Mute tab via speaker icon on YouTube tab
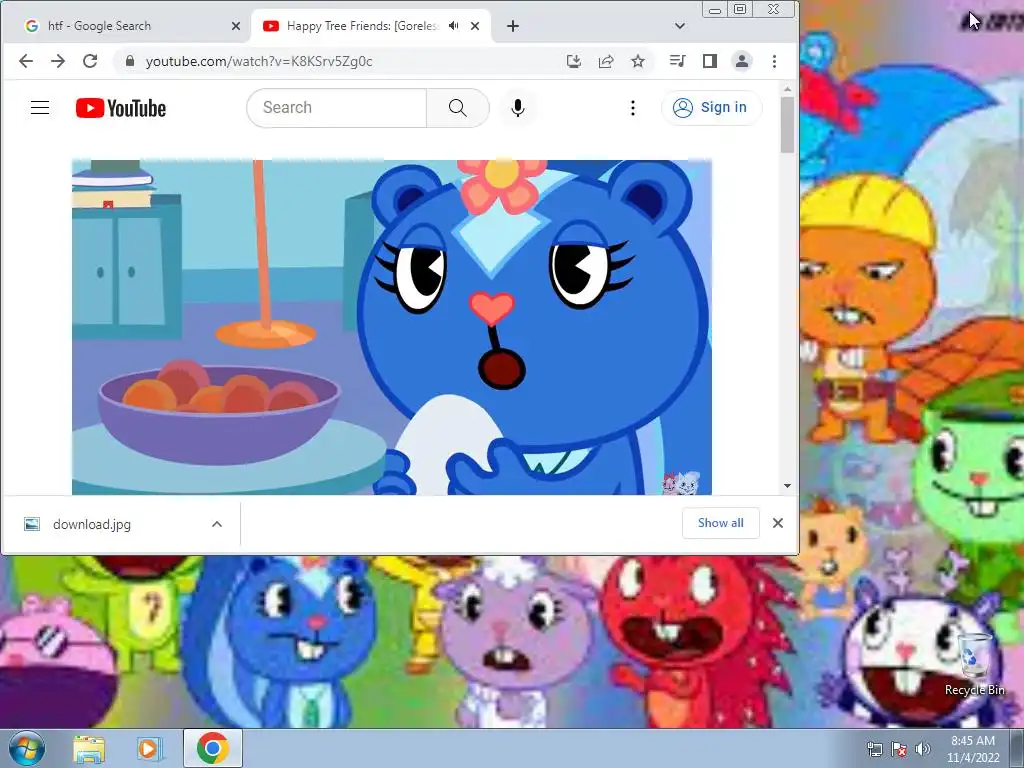Image resolution: width=1024 pixels, height=768 pixels. tap(454, 26)
